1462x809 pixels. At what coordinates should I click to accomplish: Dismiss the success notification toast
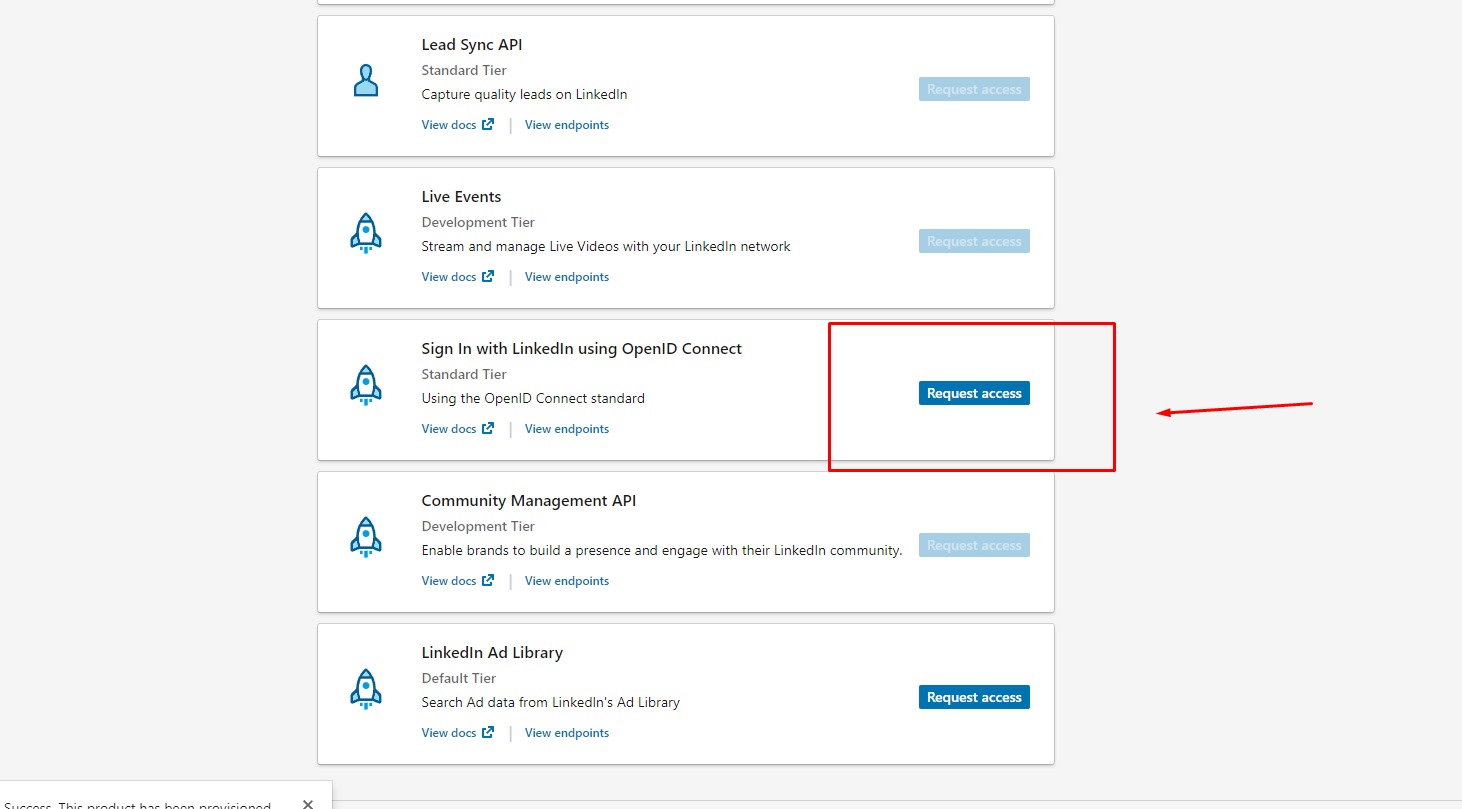(x=308, y=803)
